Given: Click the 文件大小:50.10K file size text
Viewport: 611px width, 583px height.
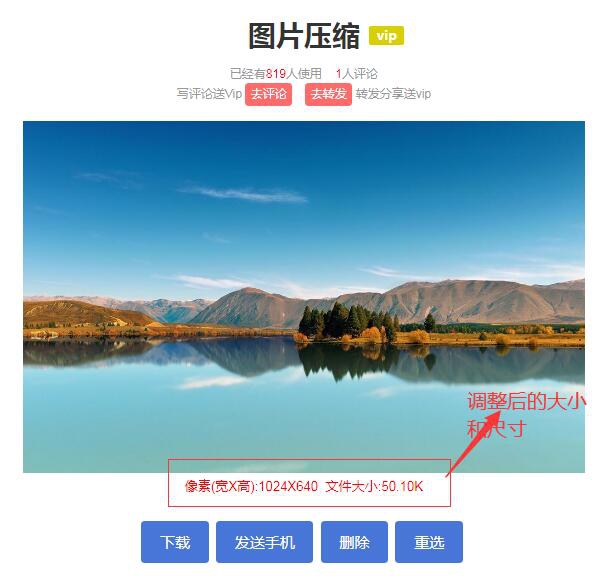Looking at the screenshot, I should point(374,486).
